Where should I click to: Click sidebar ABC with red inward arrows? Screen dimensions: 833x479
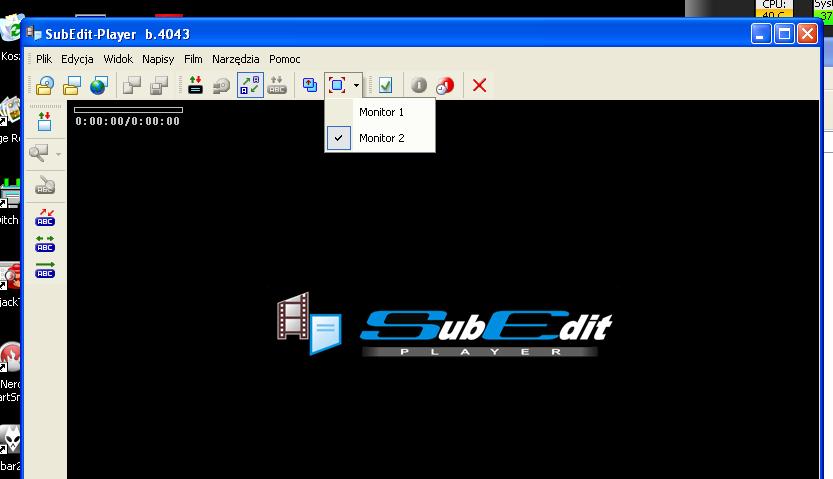tap(45, 217)
